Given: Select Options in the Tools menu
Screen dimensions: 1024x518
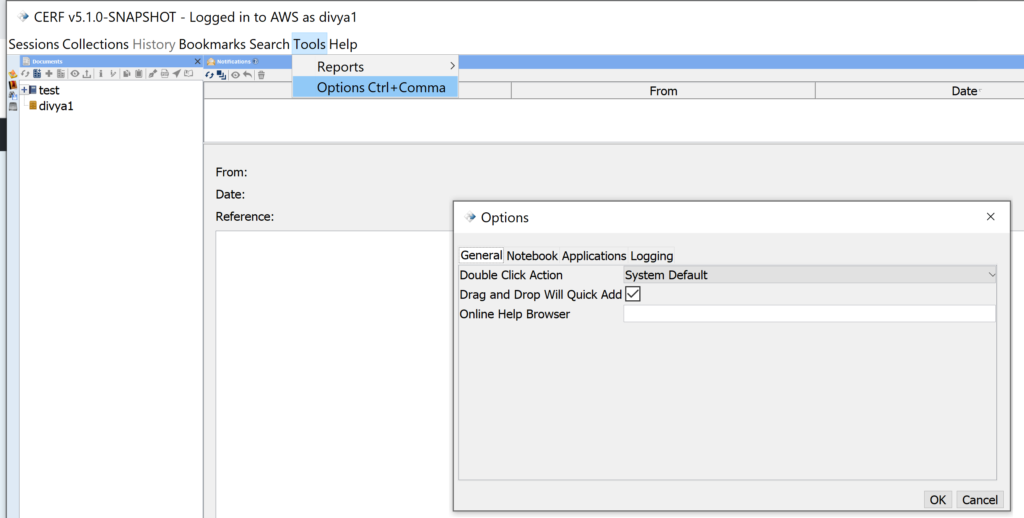Looking at the screenshot, I should [x=375, y=88].
